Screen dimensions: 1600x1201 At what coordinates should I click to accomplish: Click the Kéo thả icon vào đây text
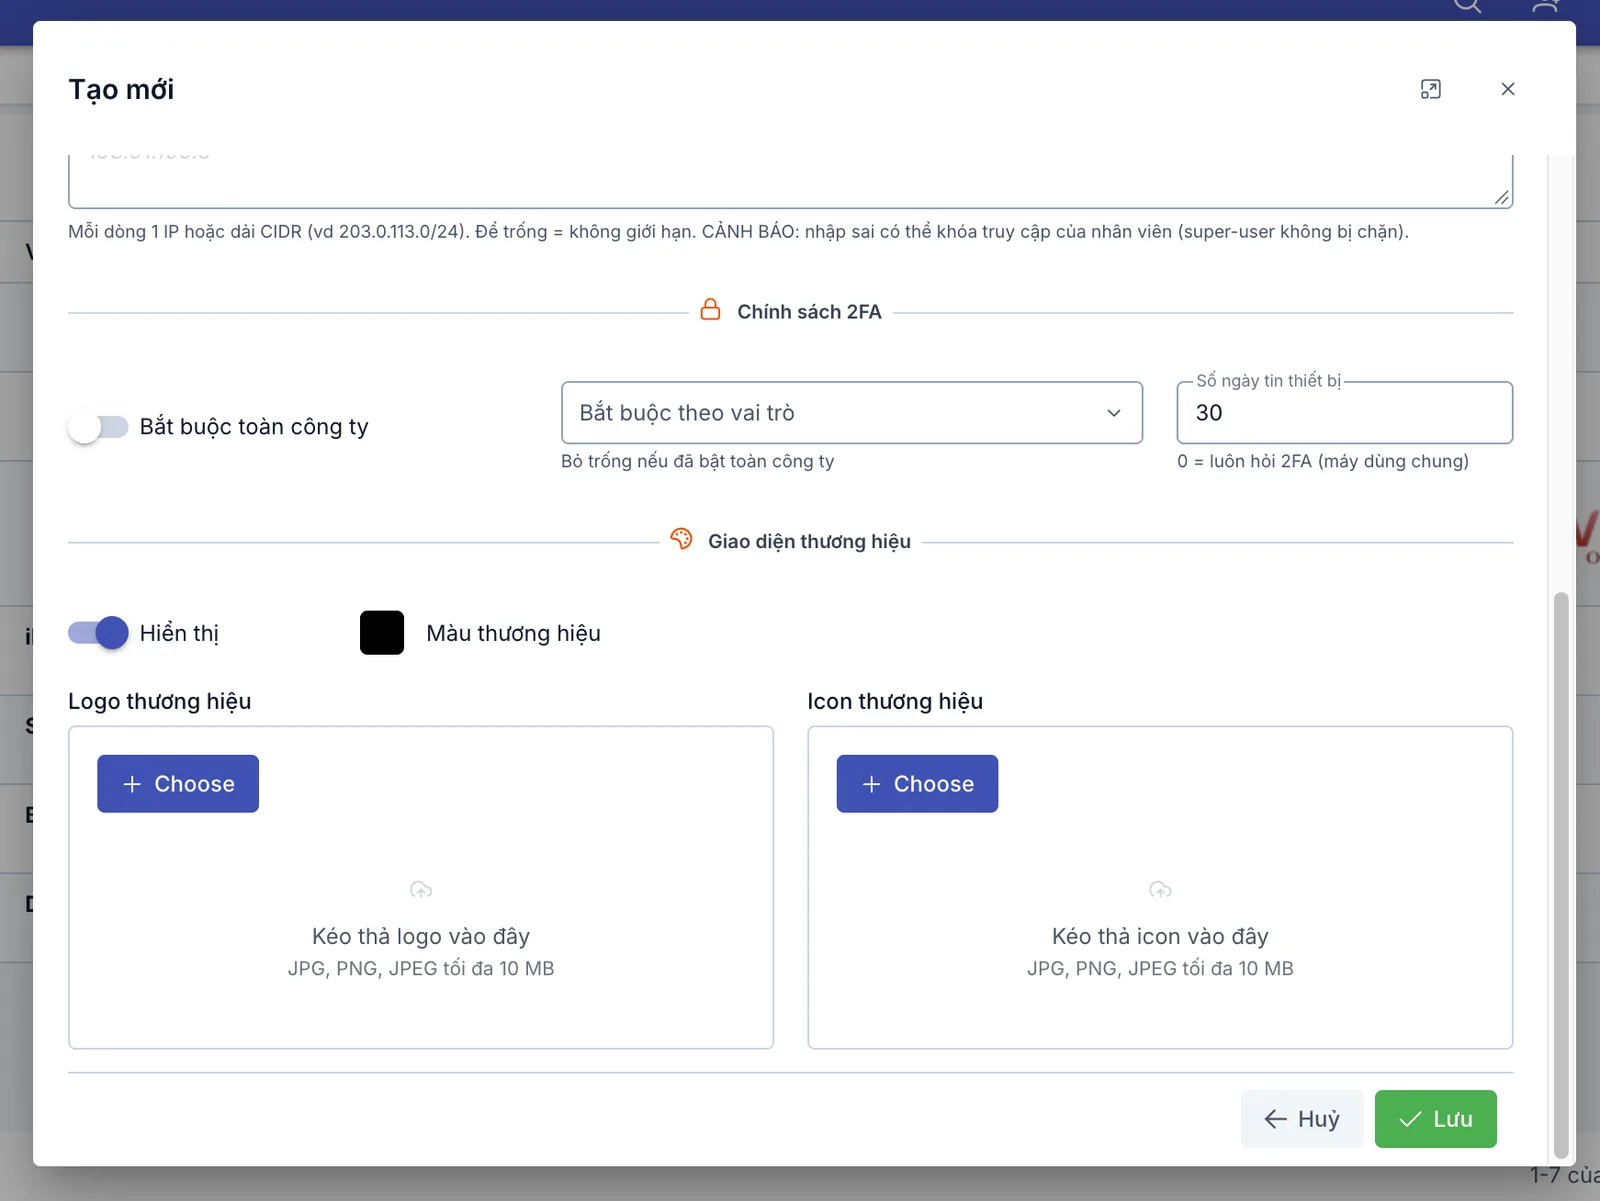coord(1160,936)
